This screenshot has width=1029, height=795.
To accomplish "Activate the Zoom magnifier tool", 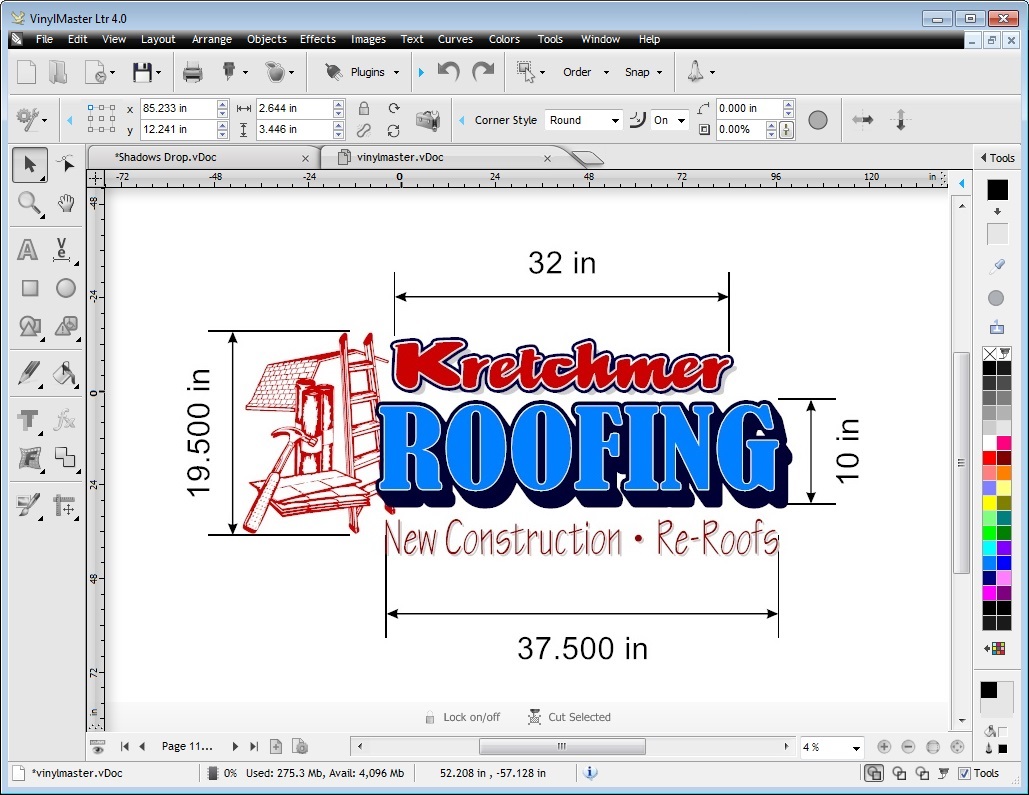I will pos(30,204).
